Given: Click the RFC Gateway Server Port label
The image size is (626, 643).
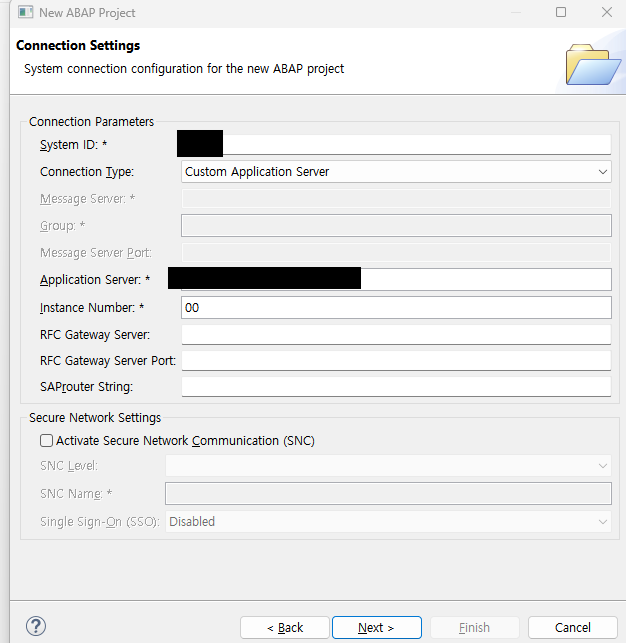Looking at the screenshot, I should point(108,361).
